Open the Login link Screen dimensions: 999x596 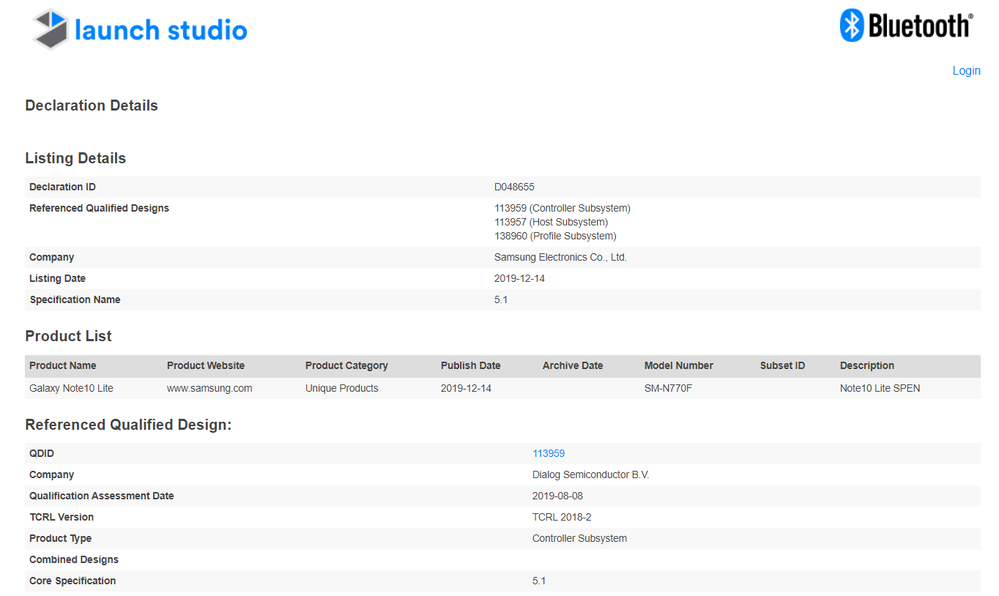(x=966, y=71)
